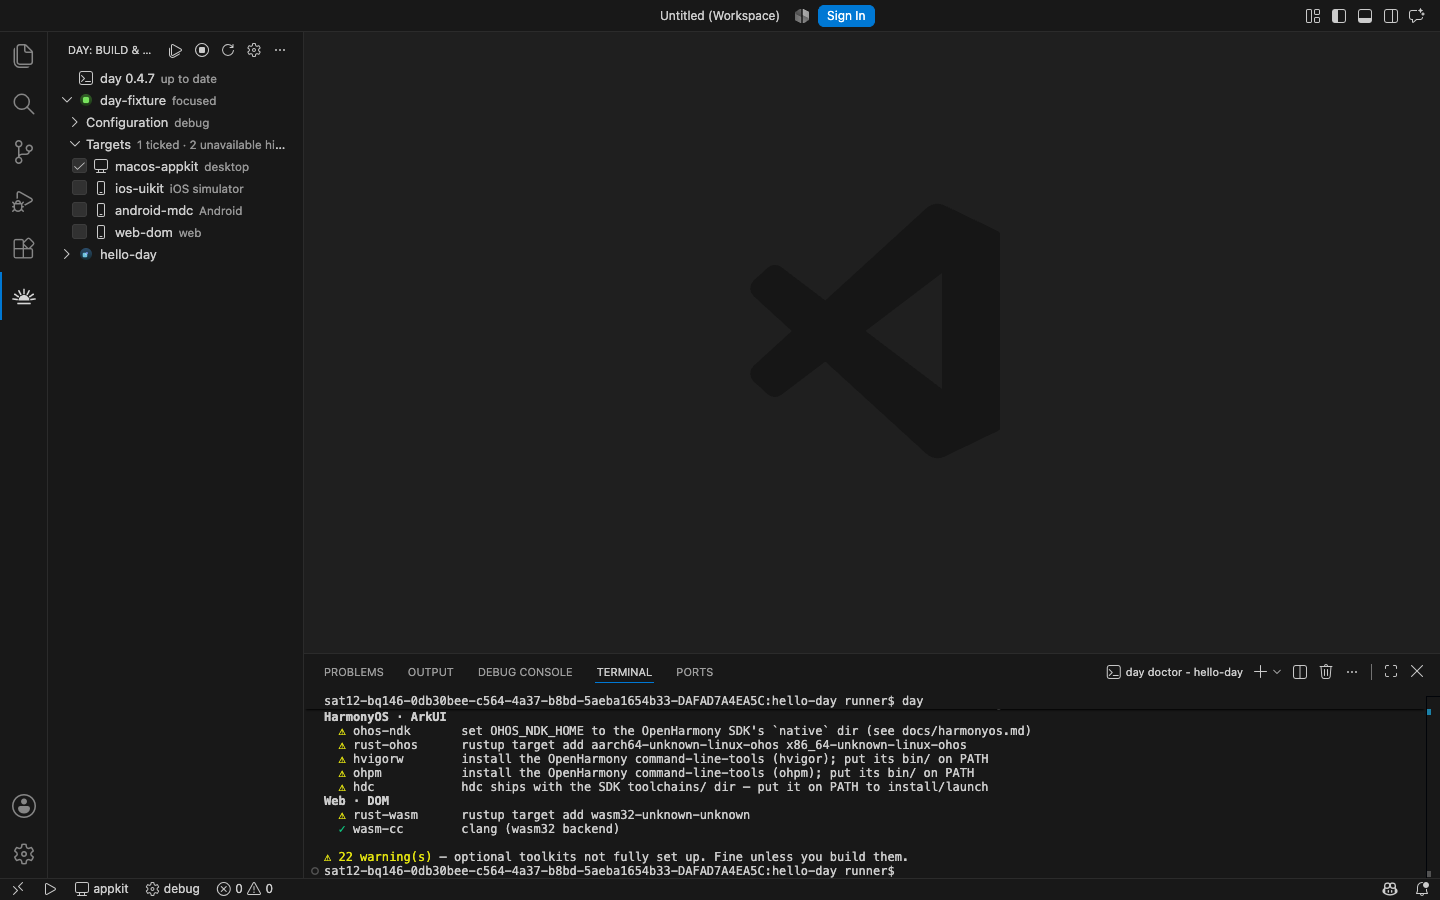Viewport: 1440px width, 900px height.
Task: Open Day panel settings gear
Action: [254, 50]
